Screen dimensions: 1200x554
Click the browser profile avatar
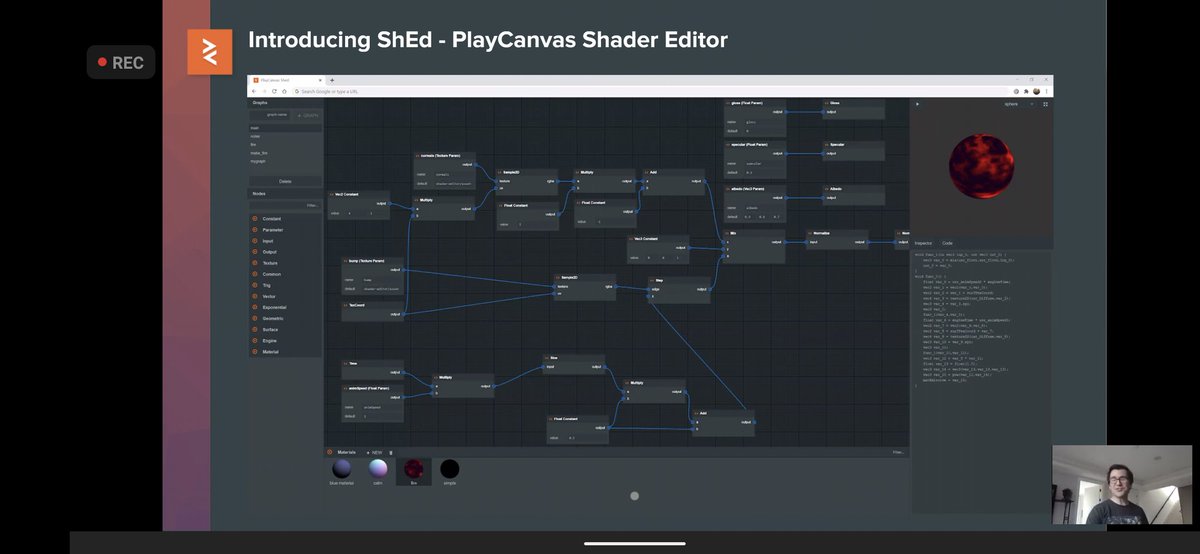[1037, 91]
